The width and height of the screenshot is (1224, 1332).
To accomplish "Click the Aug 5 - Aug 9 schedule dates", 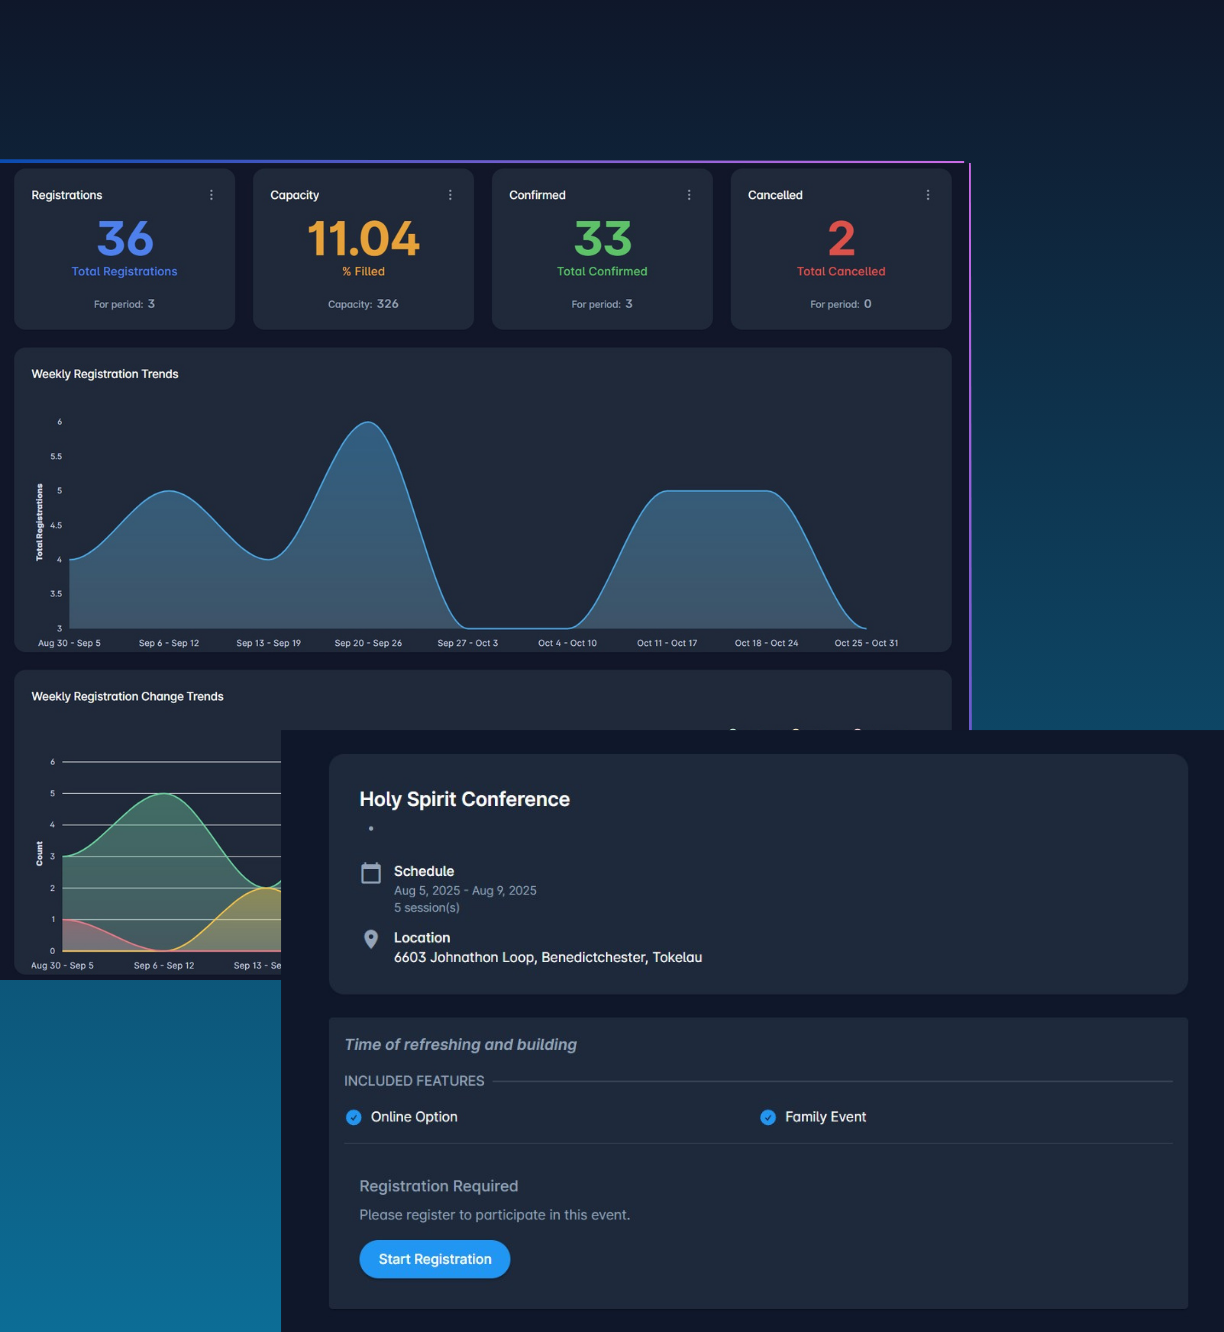I will [x=465, y=890].
